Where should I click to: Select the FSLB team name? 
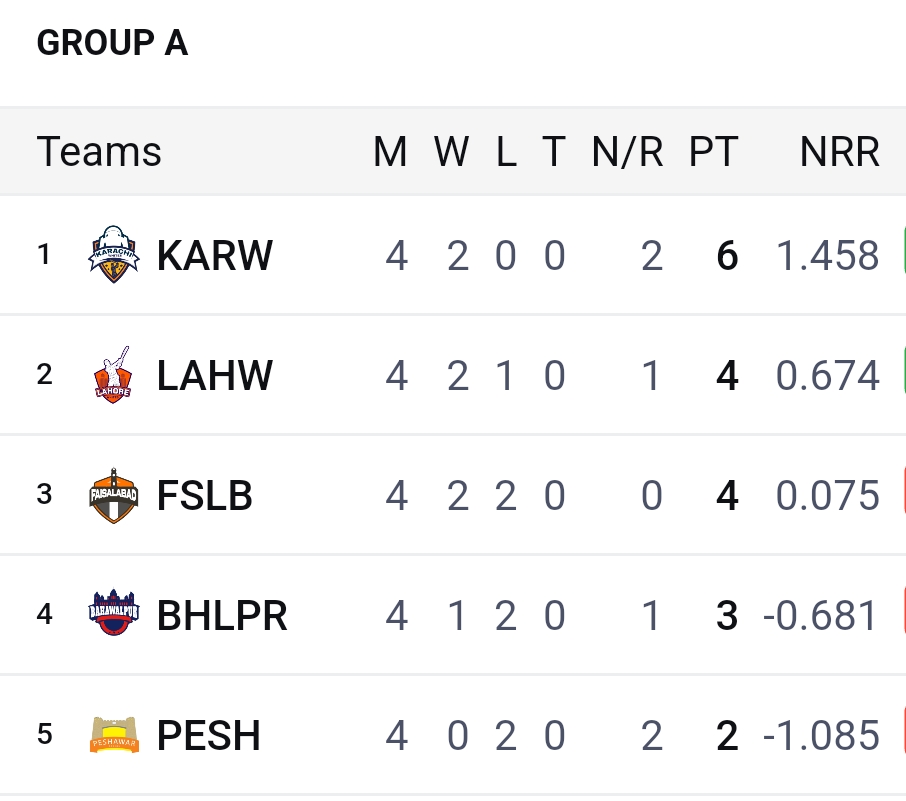[x=204, y=496]
